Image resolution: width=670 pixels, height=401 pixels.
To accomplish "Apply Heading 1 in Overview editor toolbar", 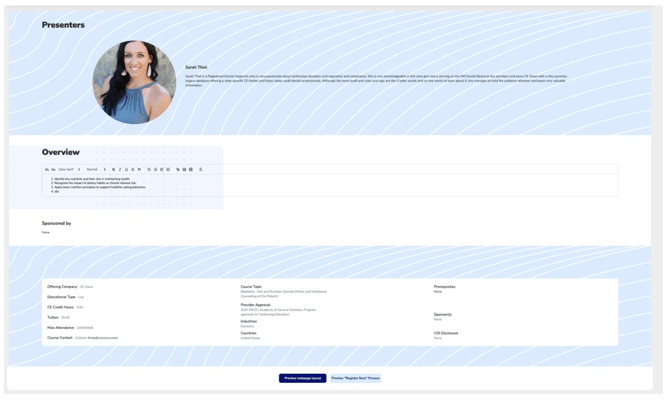I will (47, 170).
